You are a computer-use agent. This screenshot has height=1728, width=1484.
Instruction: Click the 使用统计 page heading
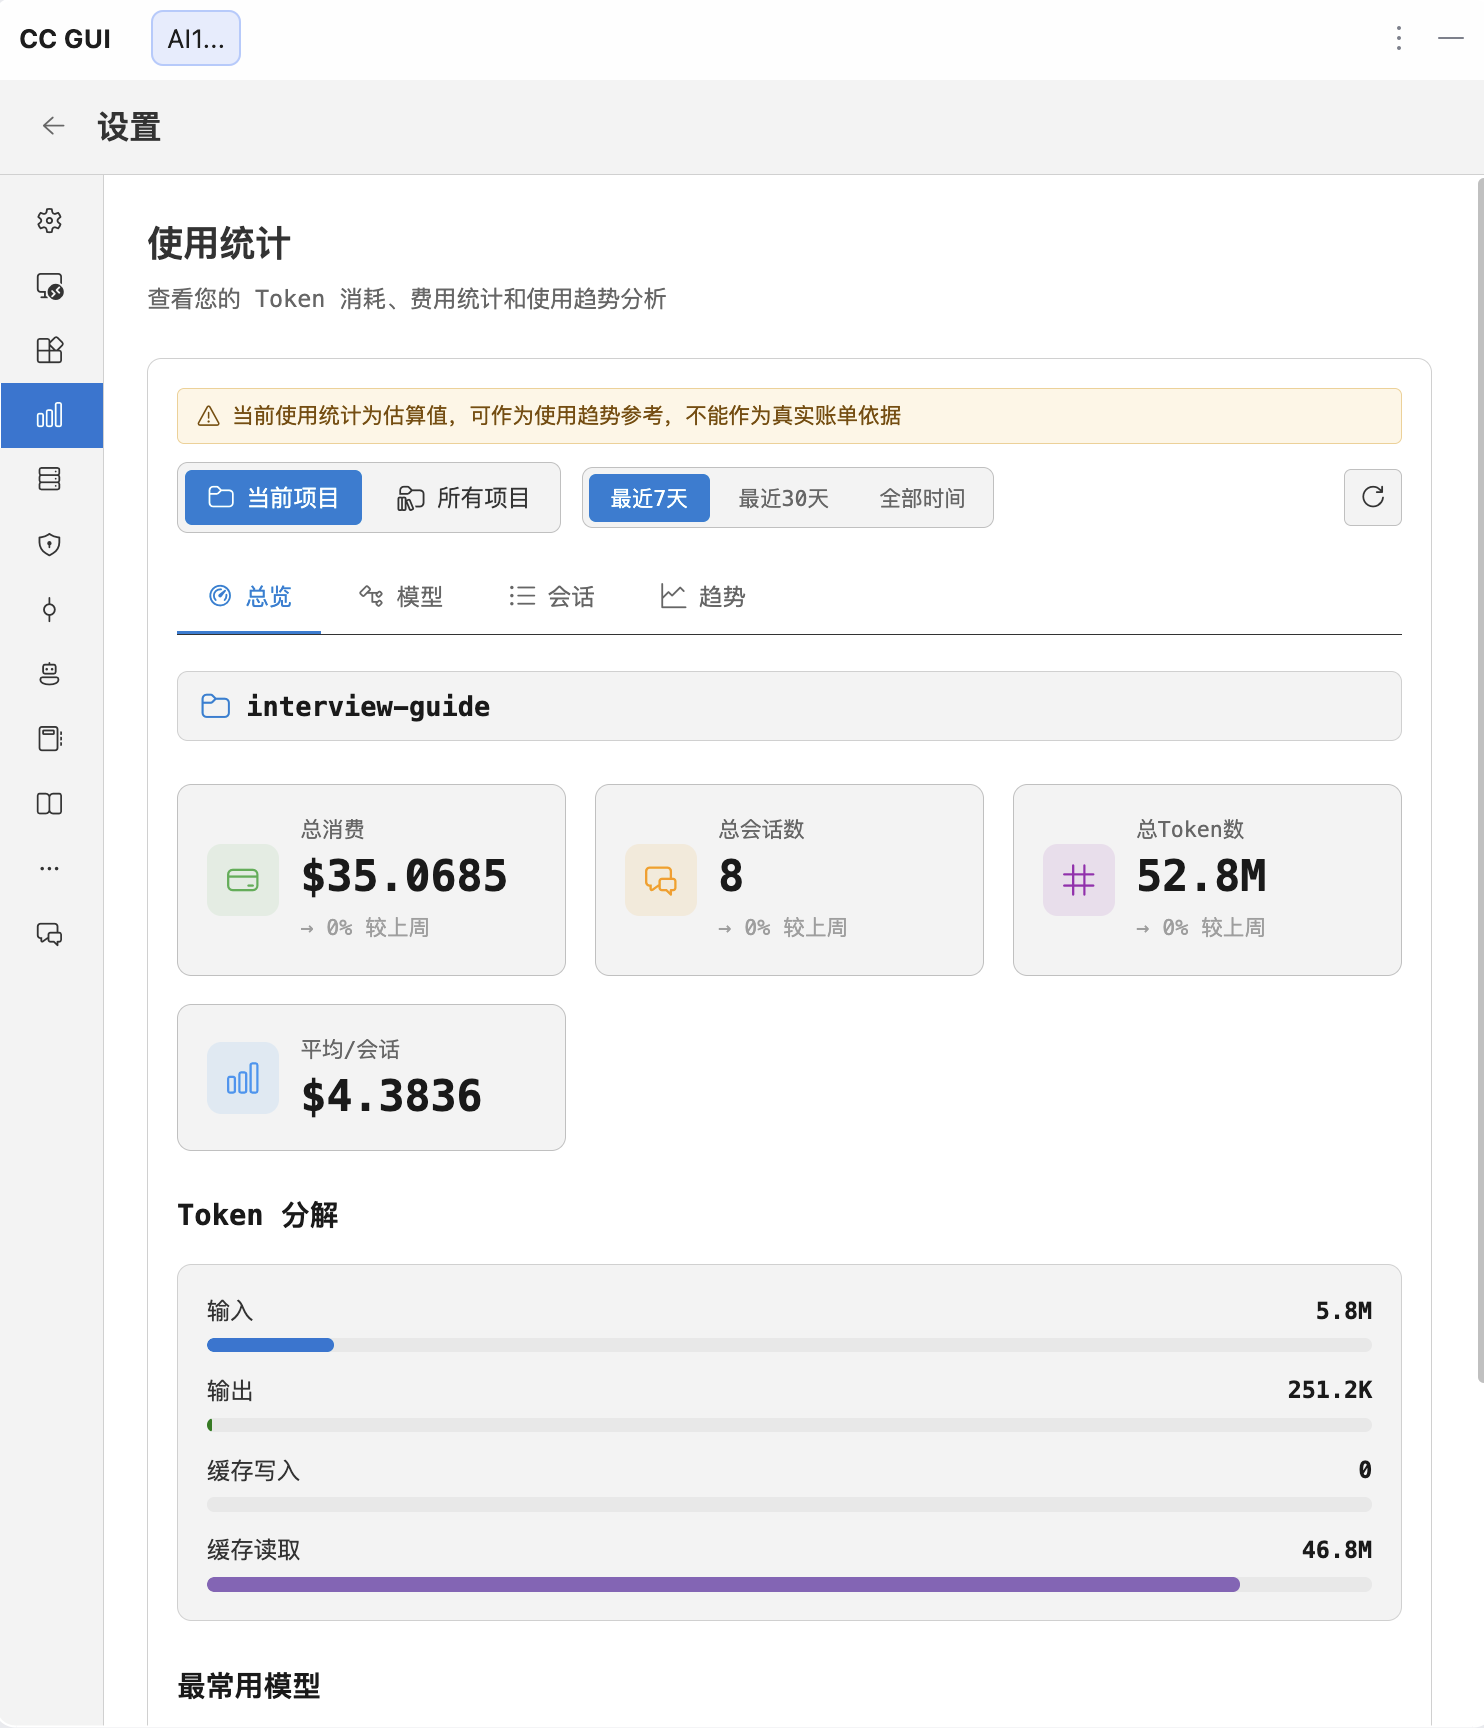[219, 243]
